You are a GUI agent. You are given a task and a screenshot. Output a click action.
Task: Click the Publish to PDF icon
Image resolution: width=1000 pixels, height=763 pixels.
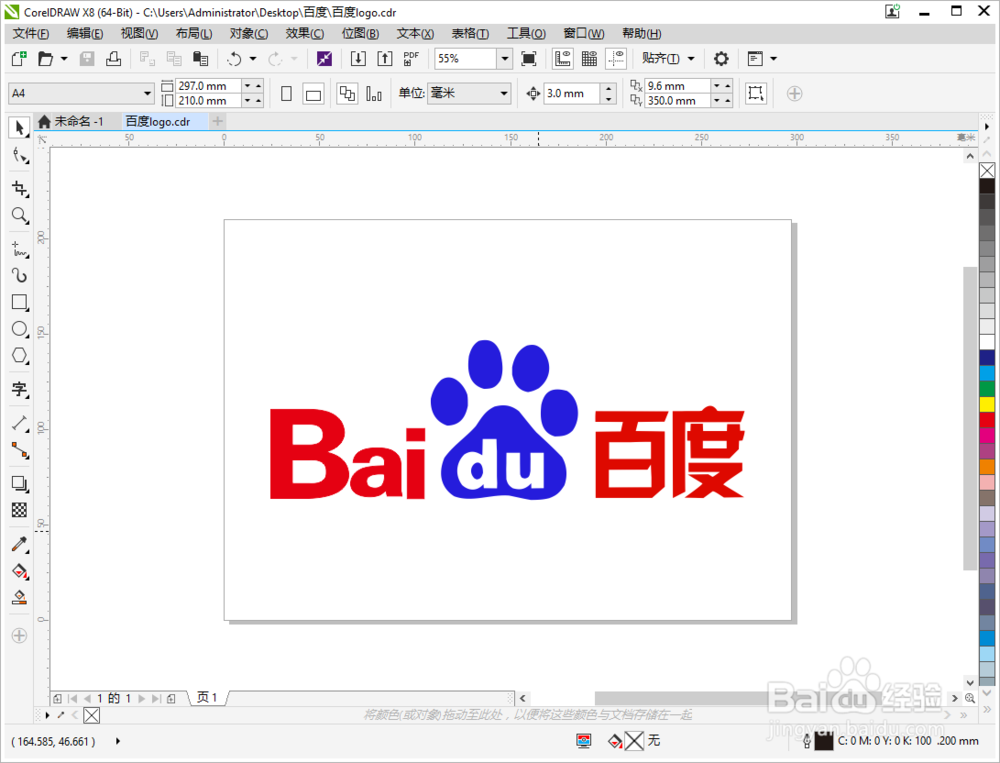pyautogui.click(x=410, y=58)
